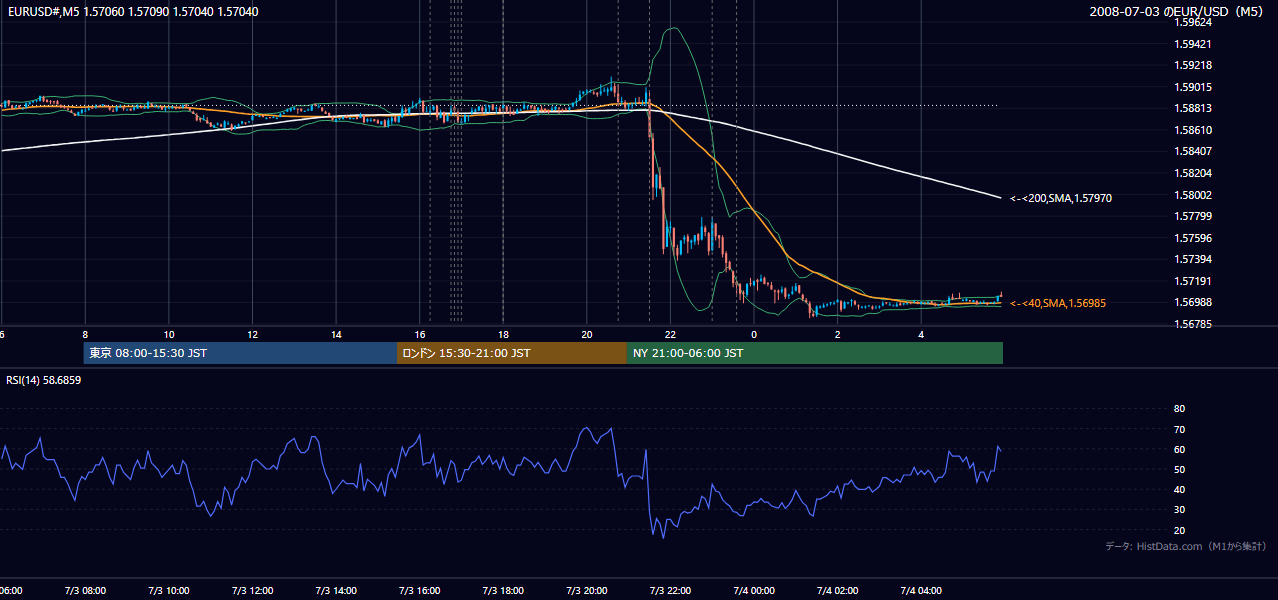This screenshot has height=600, width=1278.
Task: Click the 7/3 22:00 bottom time label
Action: tap(671, 590)
